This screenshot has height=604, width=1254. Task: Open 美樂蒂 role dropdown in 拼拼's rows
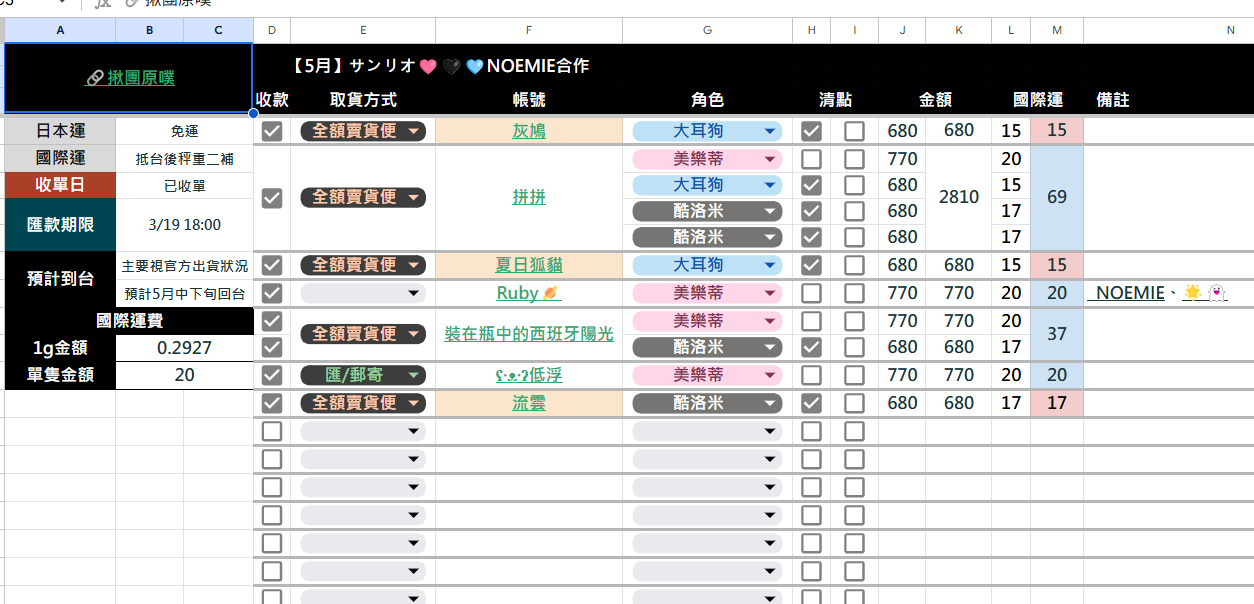[x=707, y=158]
